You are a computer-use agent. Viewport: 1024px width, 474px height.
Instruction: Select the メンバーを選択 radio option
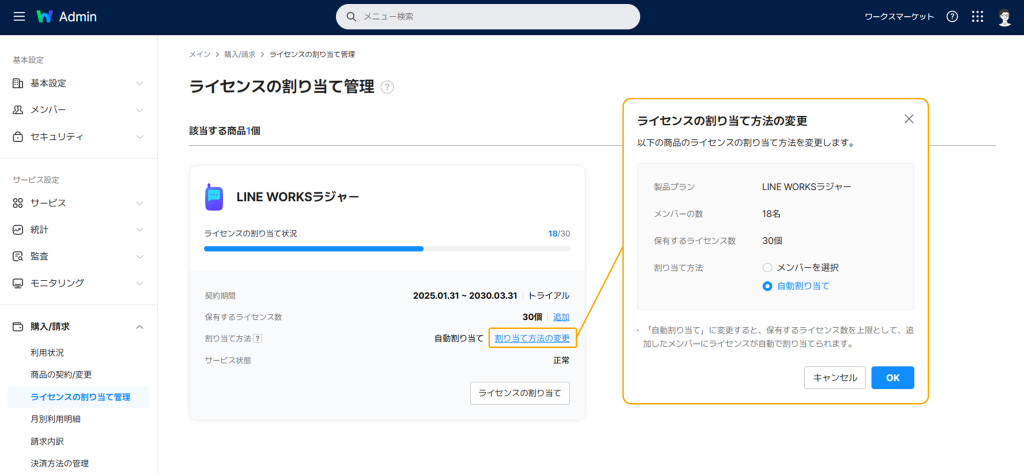[x=767, y=268]
